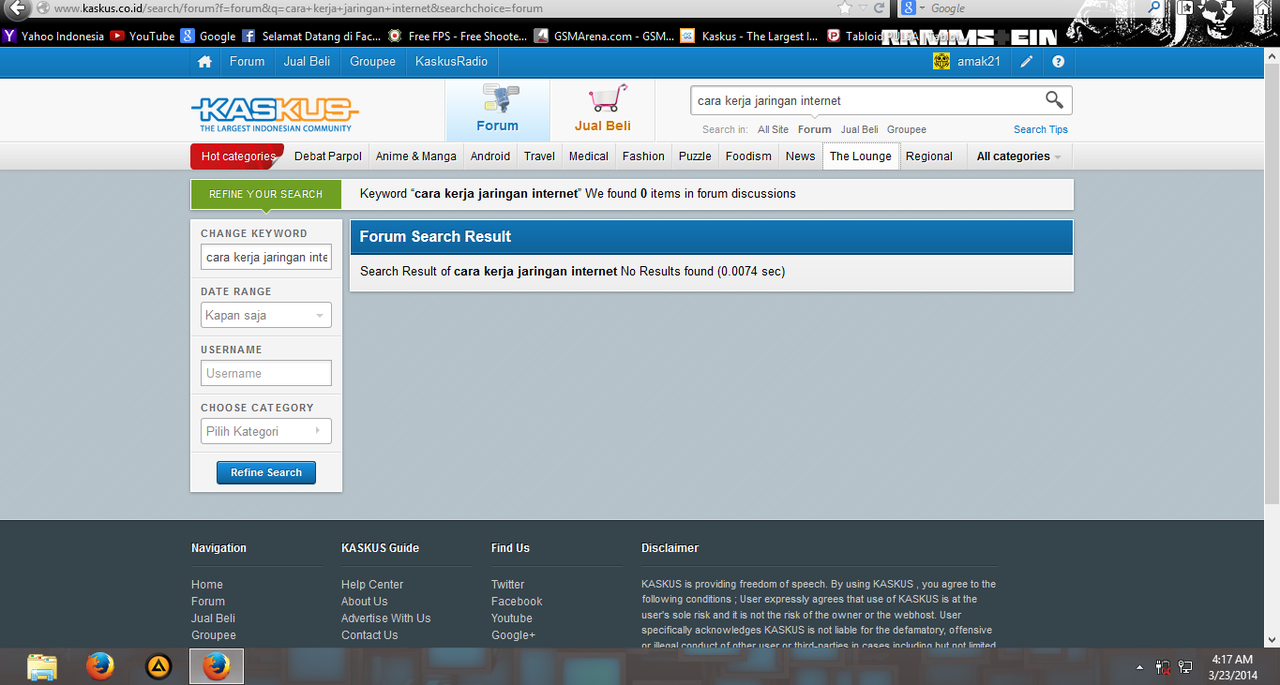
Task: Open the AIMP taskbar icon
Action: 157,666
